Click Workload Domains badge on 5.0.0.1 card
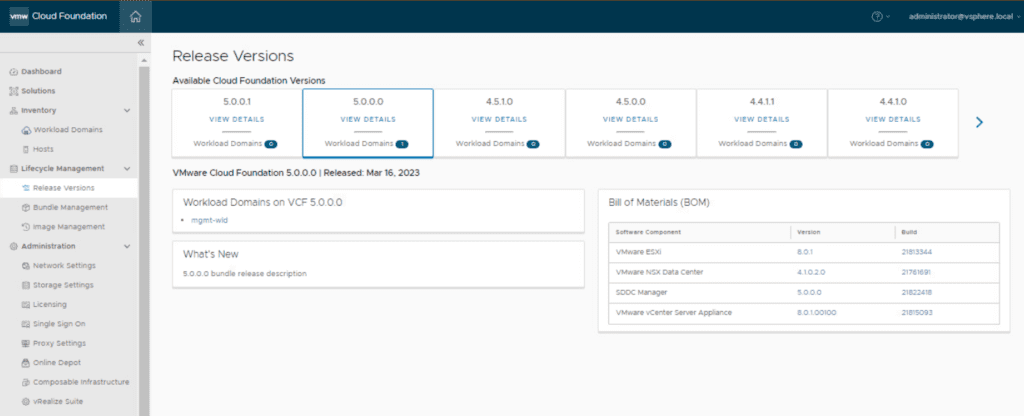This screenshot has height=416, width=1024. coord(270,144)
